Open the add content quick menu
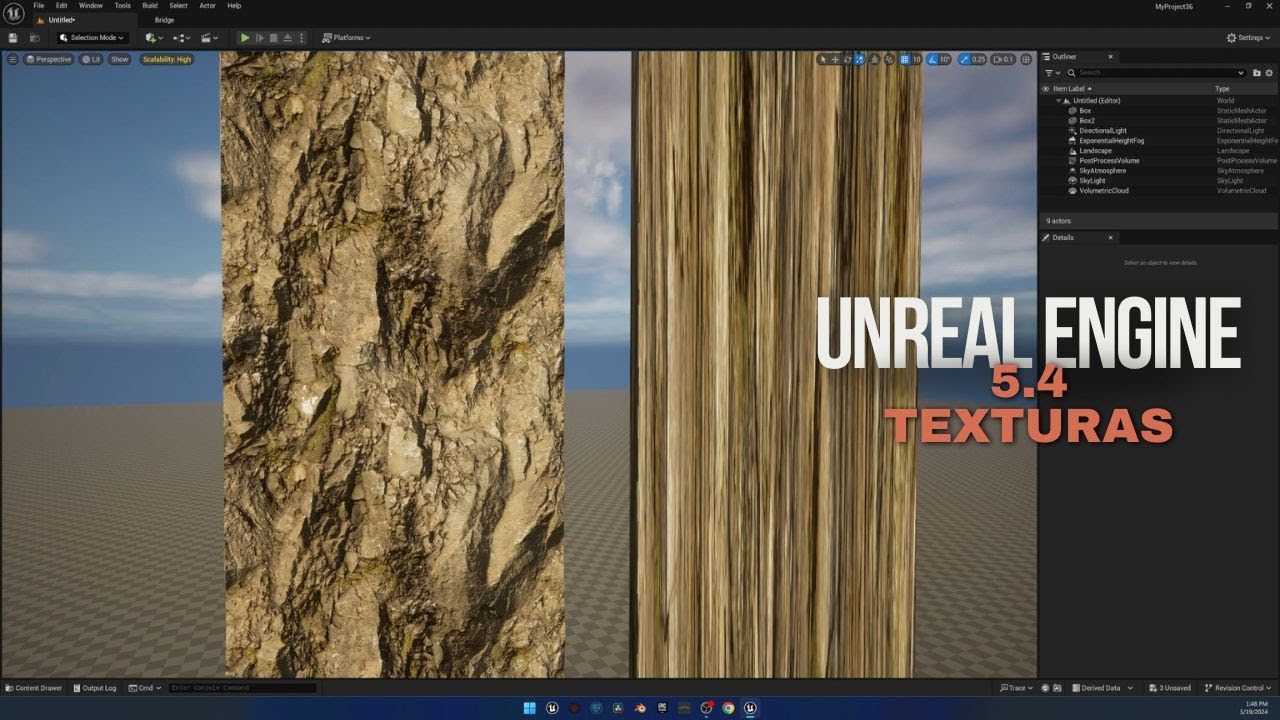Screen dimensions: 1280x720 [154, 38]
